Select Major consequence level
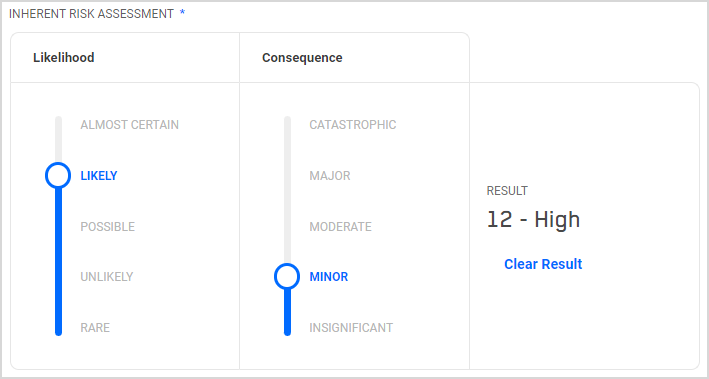Screen dimensions: 709x379 tap(330, 176)
